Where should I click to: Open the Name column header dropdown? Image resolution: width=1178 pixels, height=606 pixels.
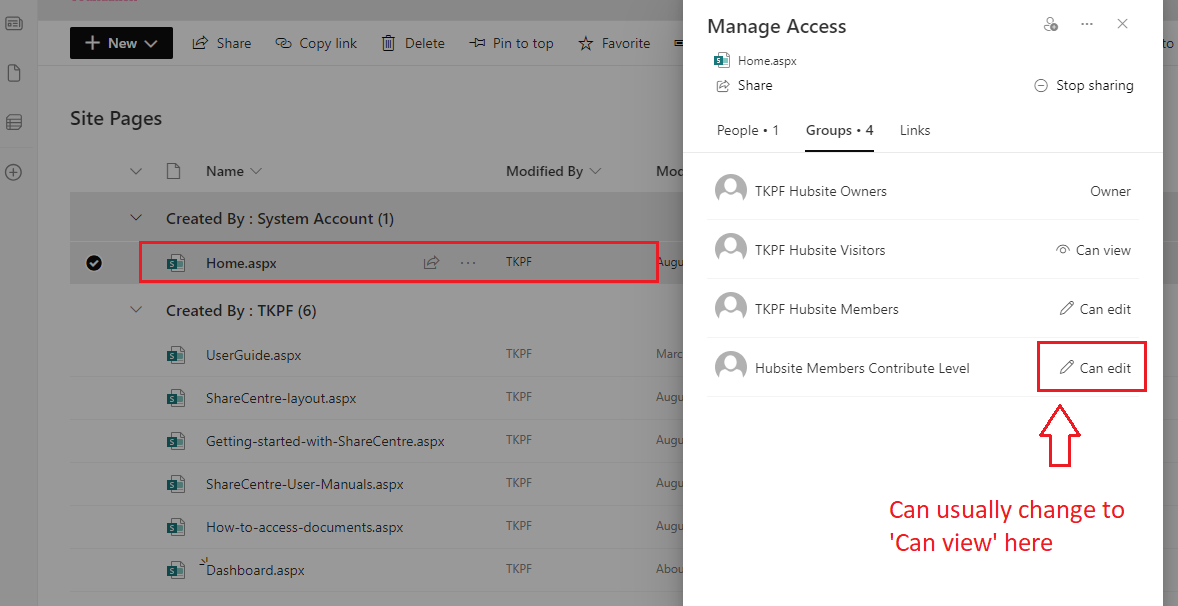[x=257, y=171]
